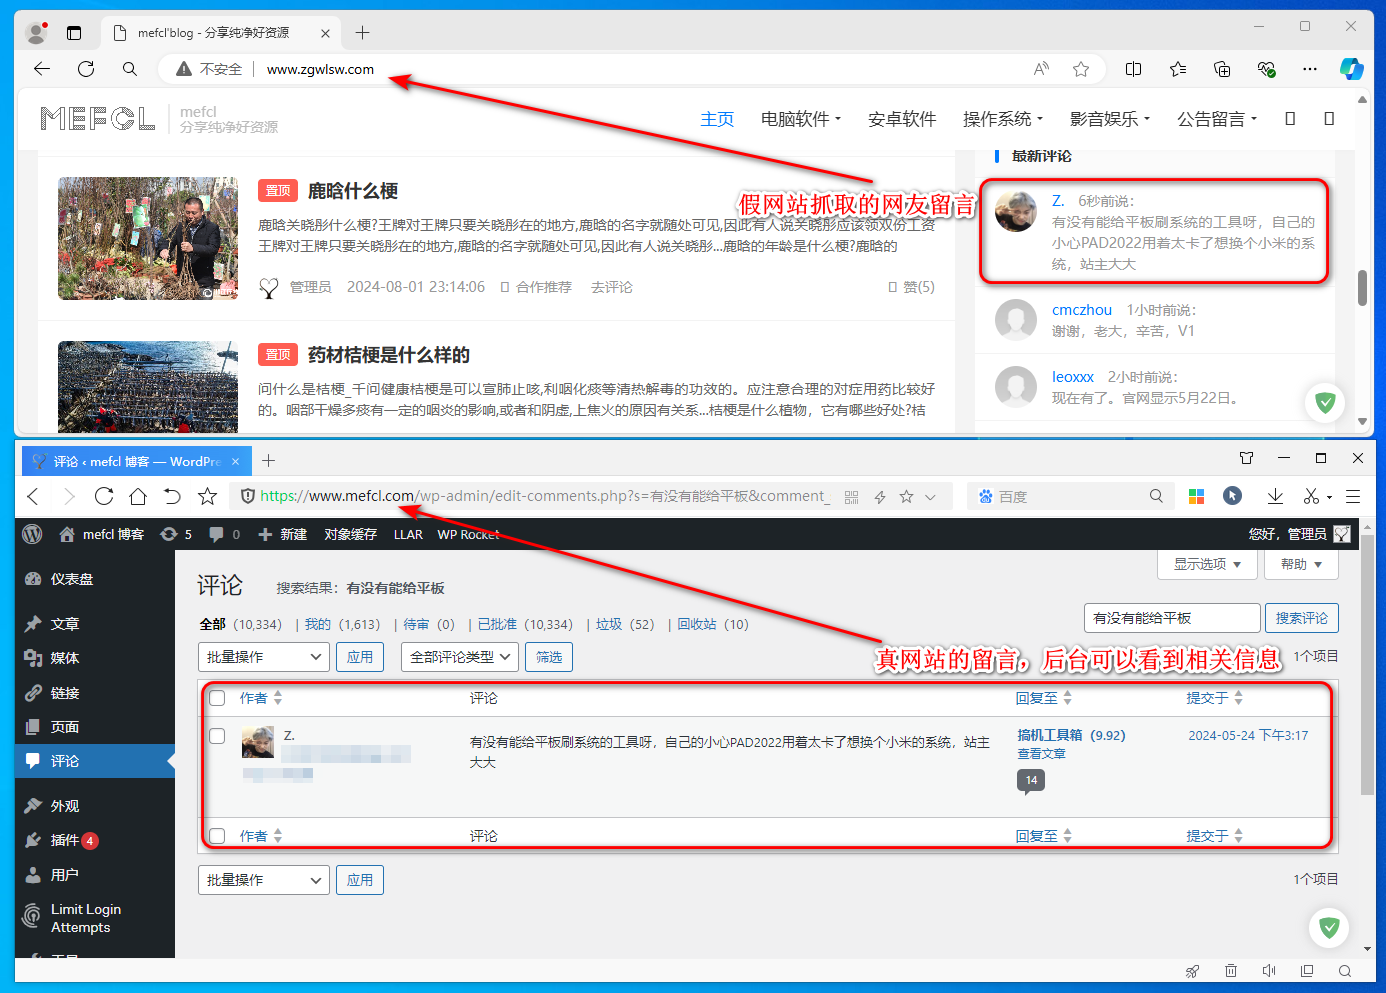Add zgwlsw.com page to favorites star
Screen dimensions: 1386x993
(x=1081, y=69)
